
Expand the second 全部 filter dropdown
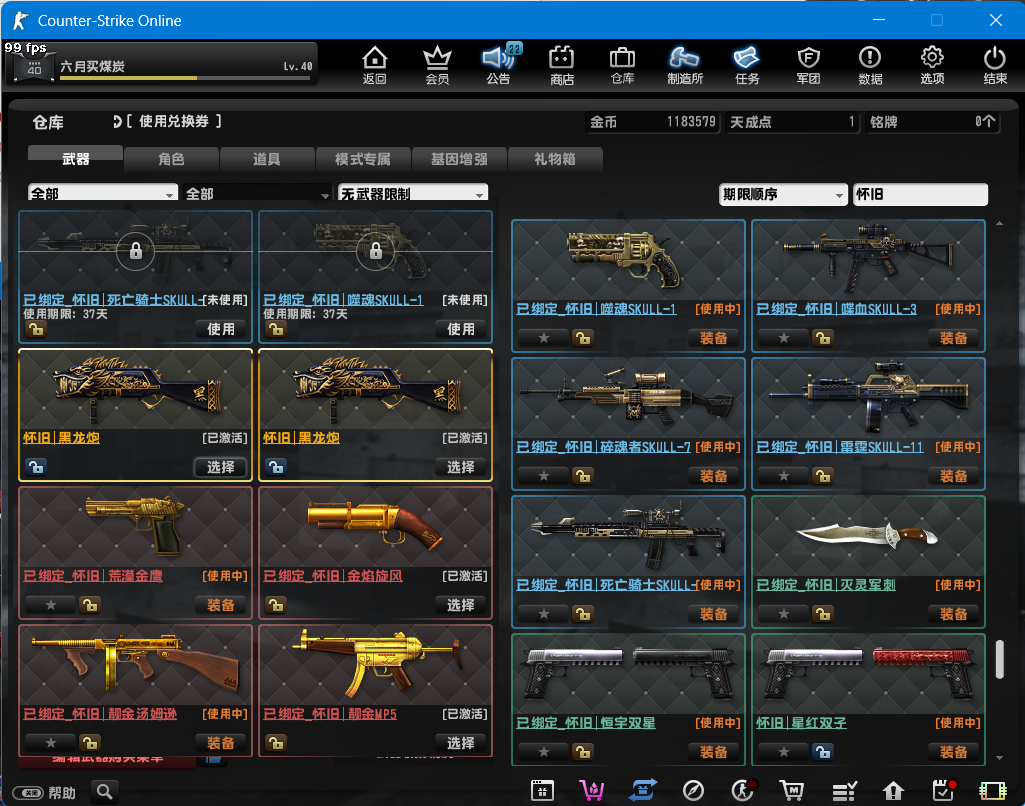pos(258,193)
